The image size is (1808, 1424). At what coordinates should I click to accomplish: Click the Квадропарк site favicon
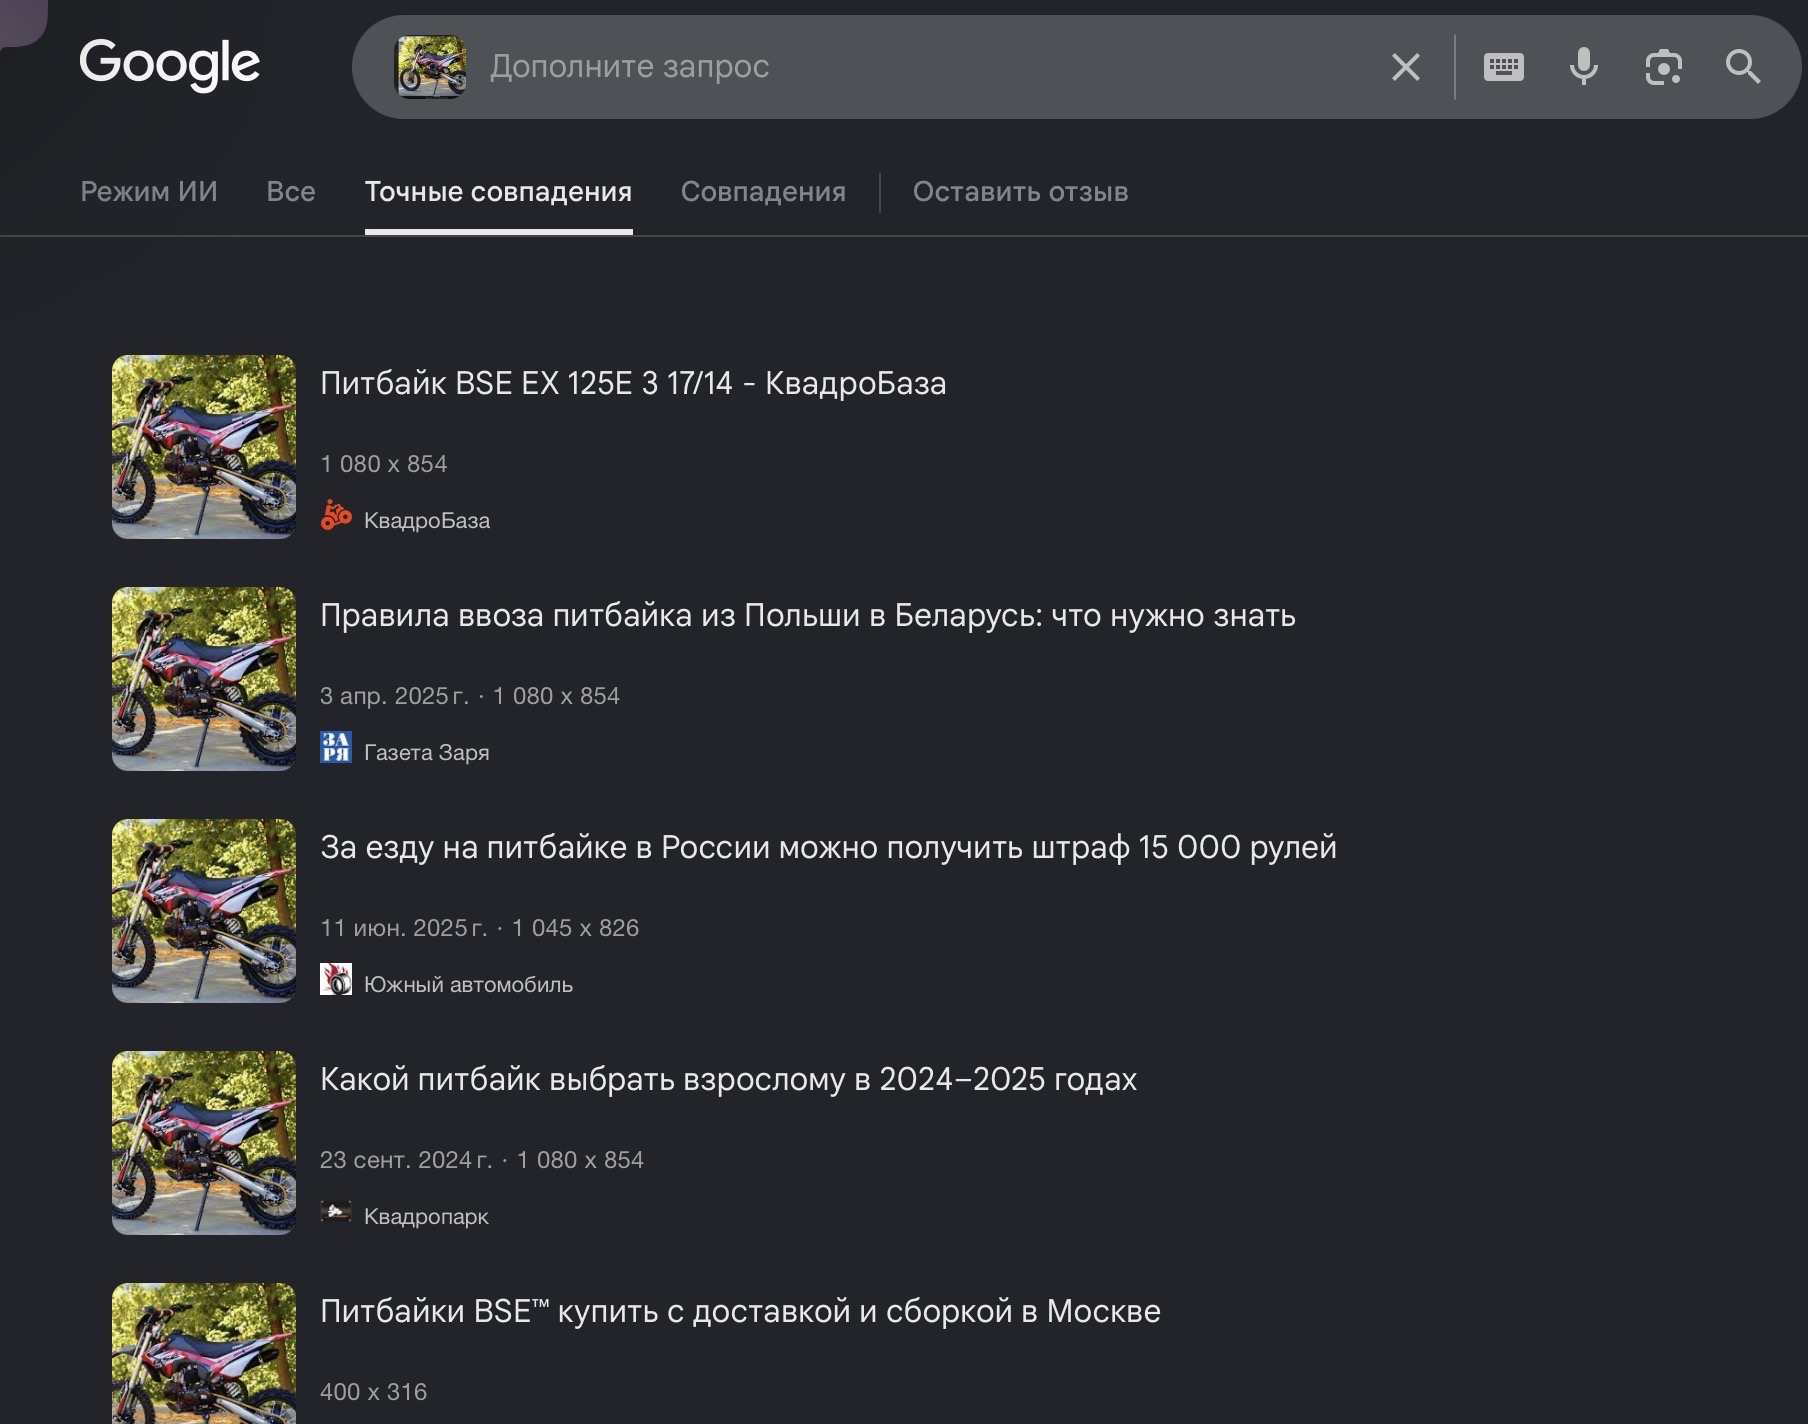pyautogui.click(x=336, y=1212)
